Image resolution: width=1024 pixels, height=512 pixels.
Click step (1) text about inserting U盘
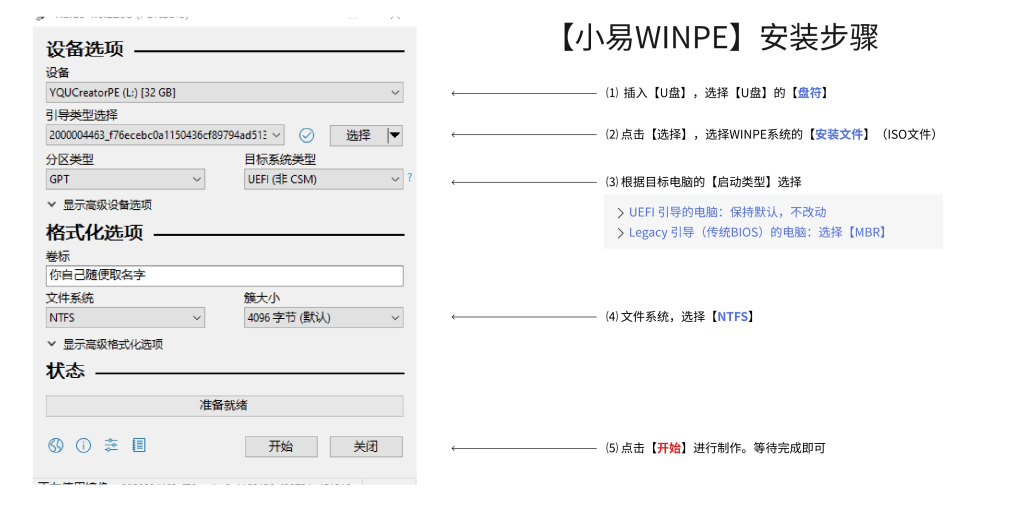pyautogui.click(x=717, y=93)
